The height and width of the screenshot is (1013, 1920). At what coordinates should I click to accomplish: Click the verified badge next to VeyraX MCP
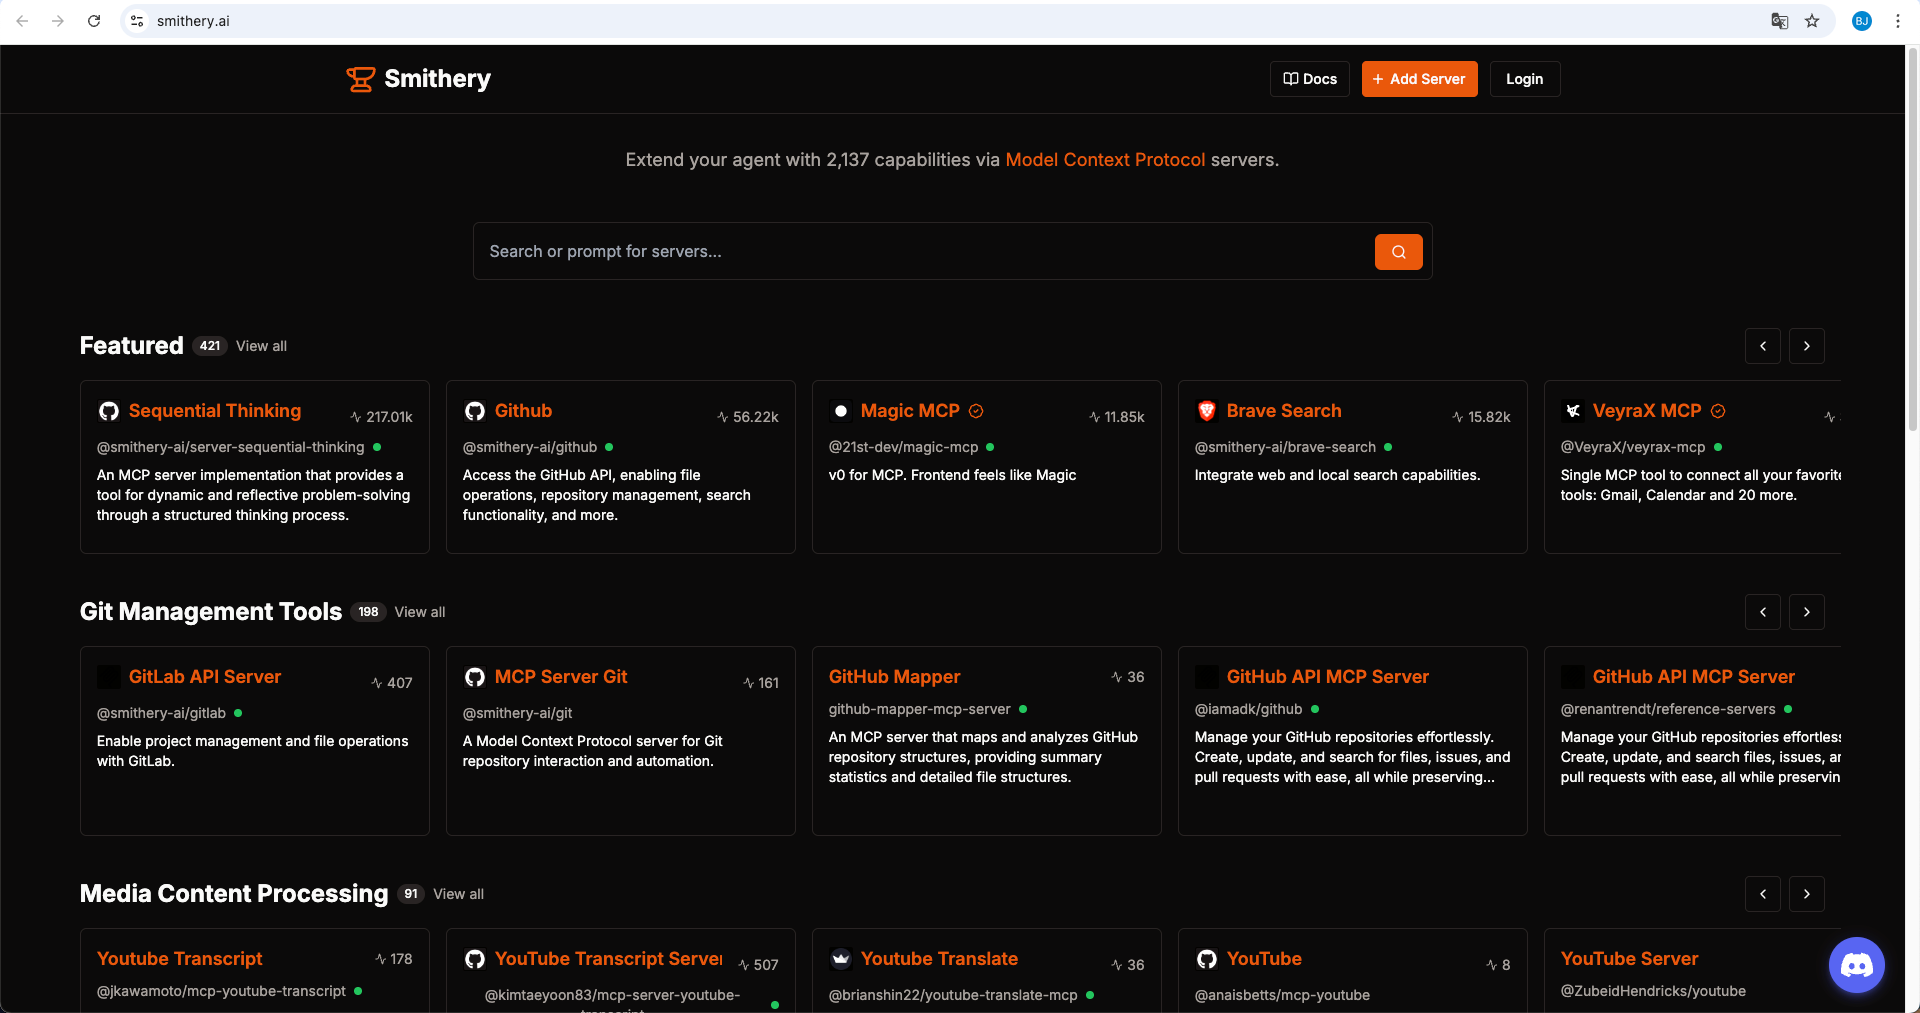pyautogui.click(x=1718, y=411)
